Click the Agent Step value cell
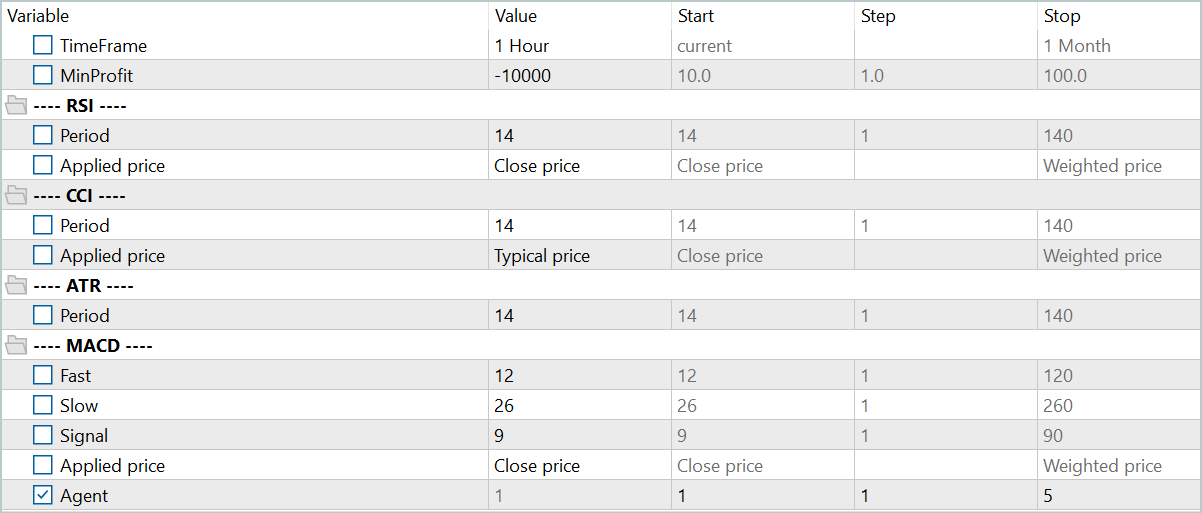The width and height of the screenshot is (1202, 513). click(945, 495)
